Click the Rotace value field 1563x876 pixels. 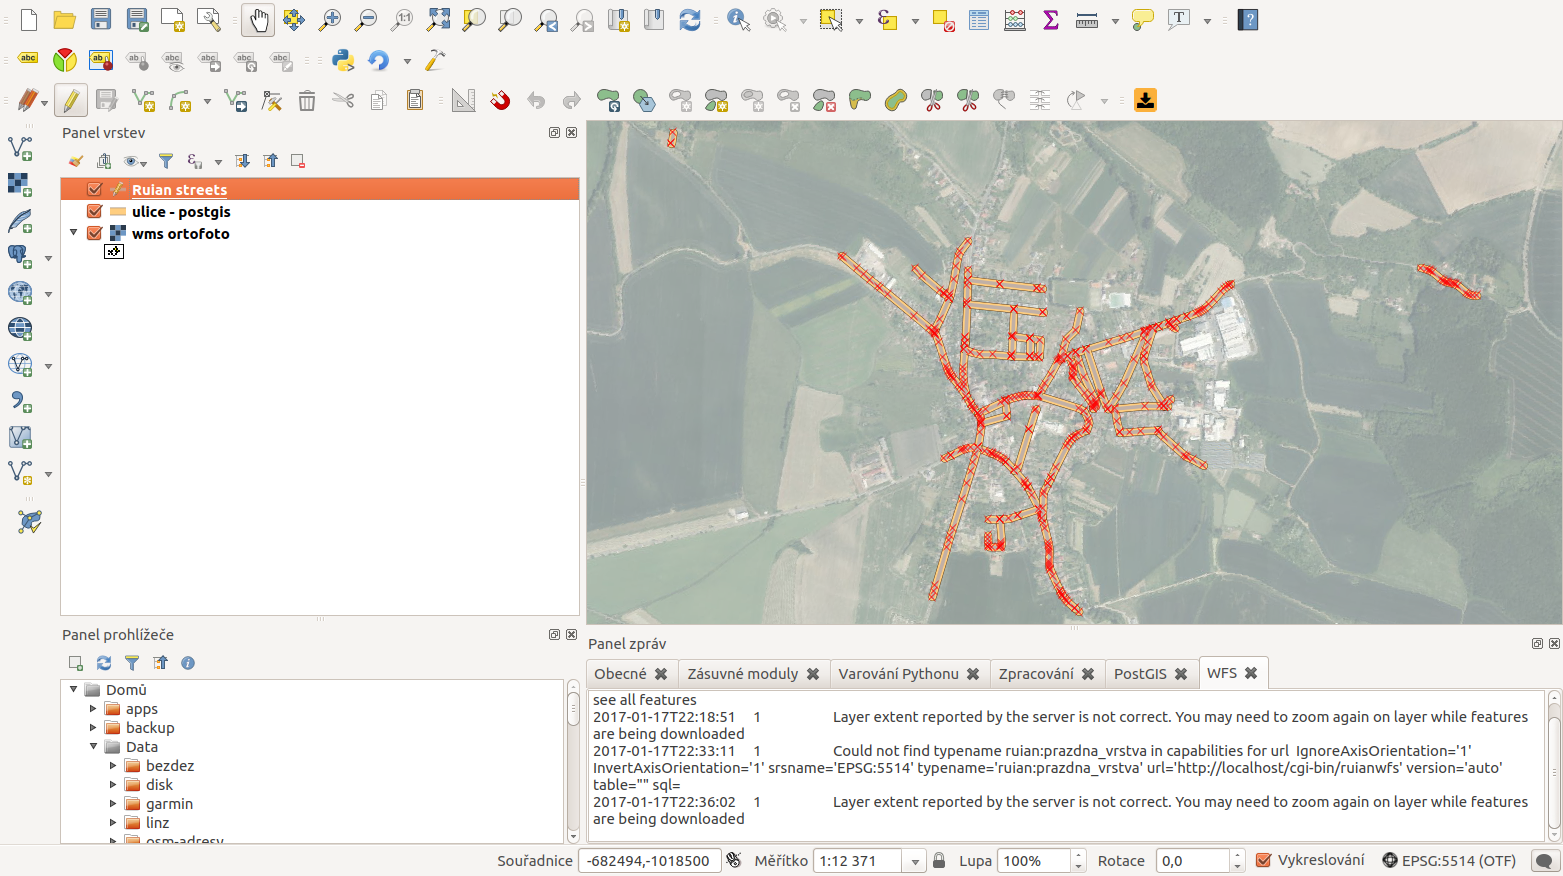(x=1192, y=860)
